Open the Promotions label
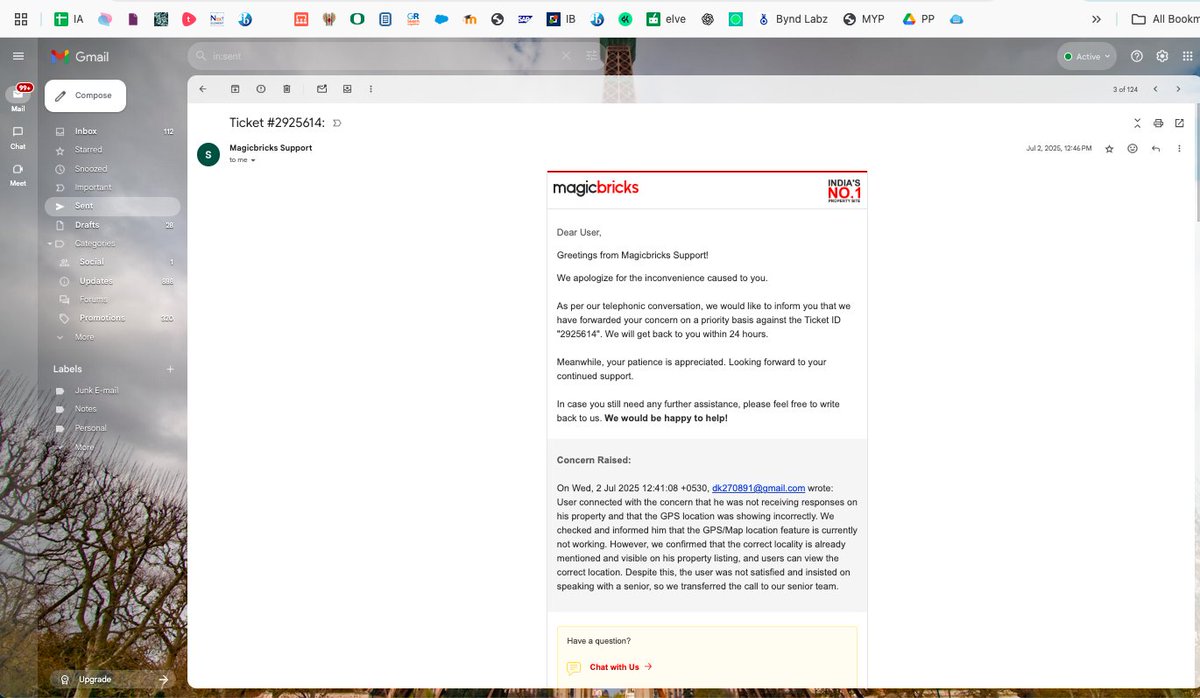Screen dimensions: 1200x698 [x=102, y=318]
